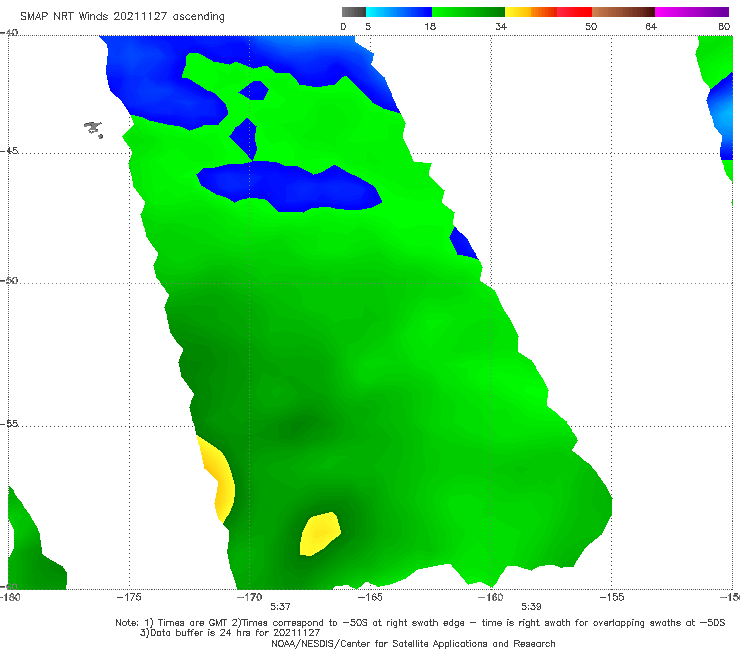740x650 pixels.
Task: Click the NOAA/NESDIS credit line
Action: [413, 643]
